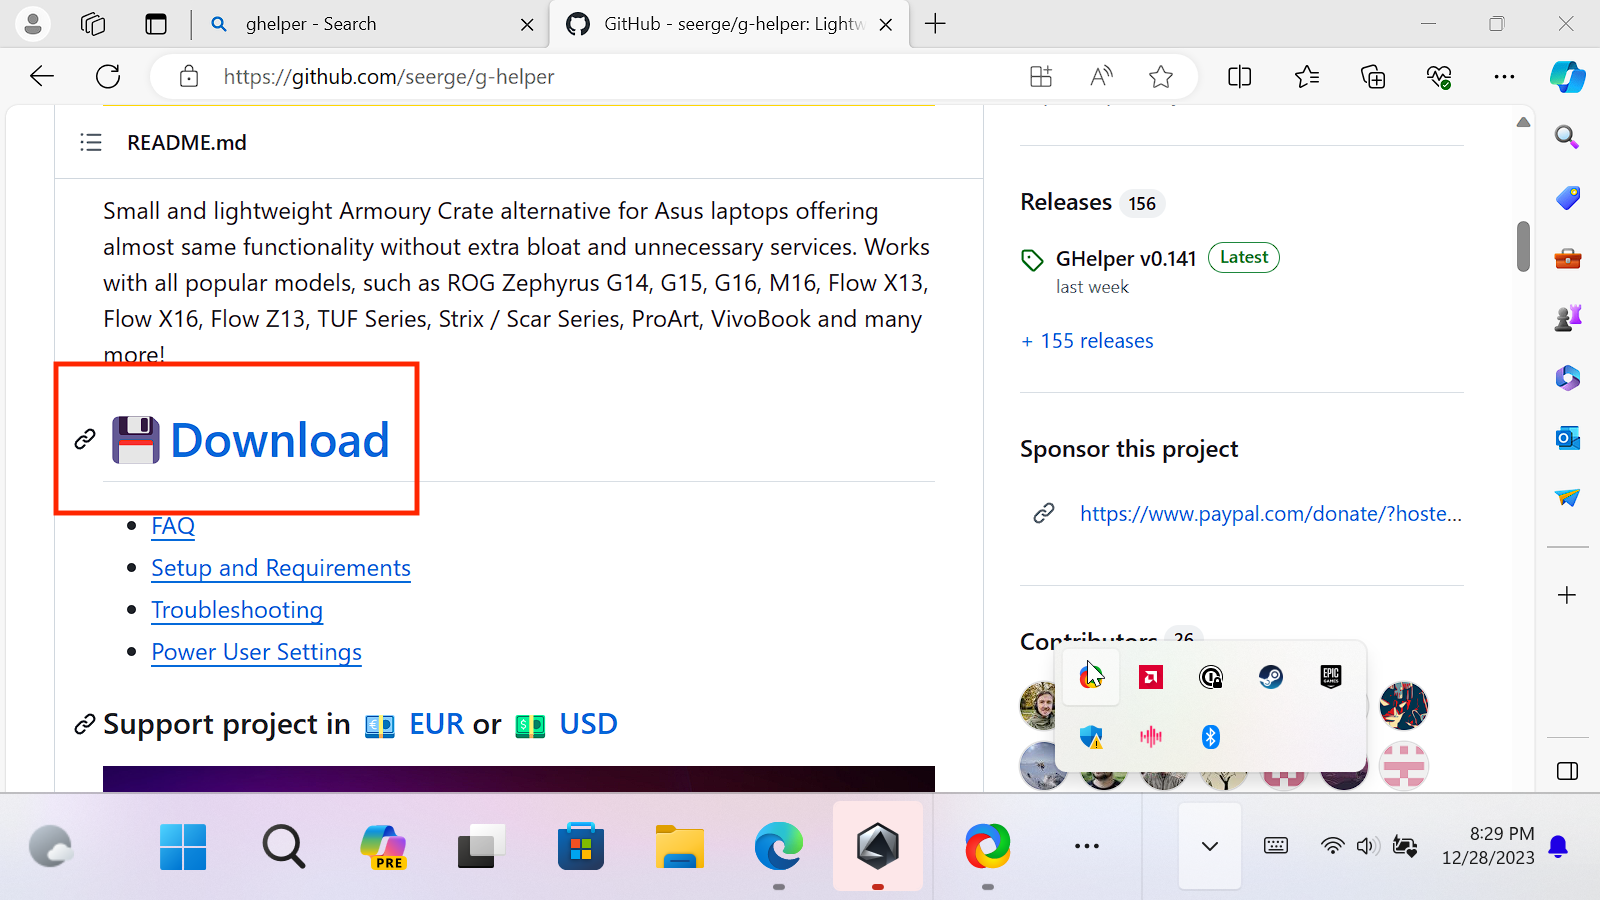Open Setup and Requirements link
This screenshot has height=900, width=1600.
click(x=281, y=568)
